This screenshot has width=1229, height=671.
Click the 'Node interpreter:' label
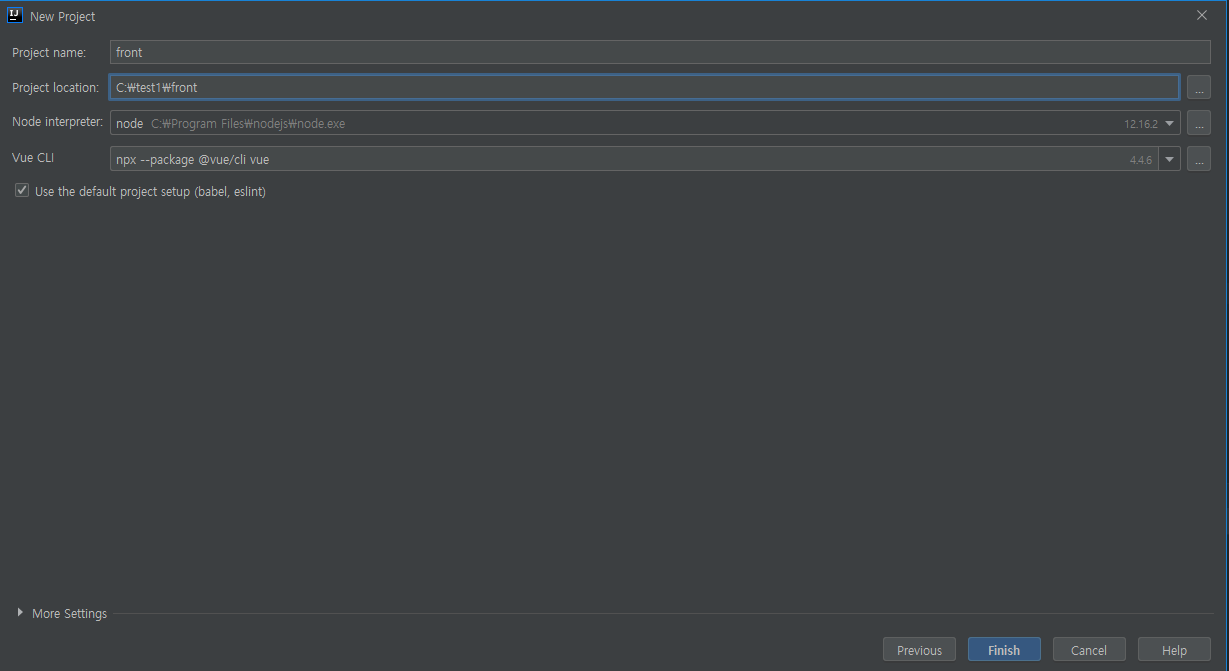click(57, 122)
